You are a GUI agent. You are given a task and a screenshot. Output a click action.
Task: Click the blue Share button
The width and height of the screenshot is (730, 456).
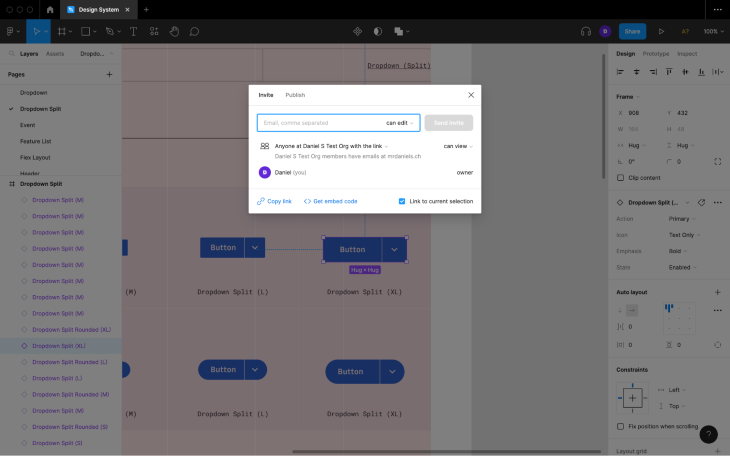tap(632, 31)
